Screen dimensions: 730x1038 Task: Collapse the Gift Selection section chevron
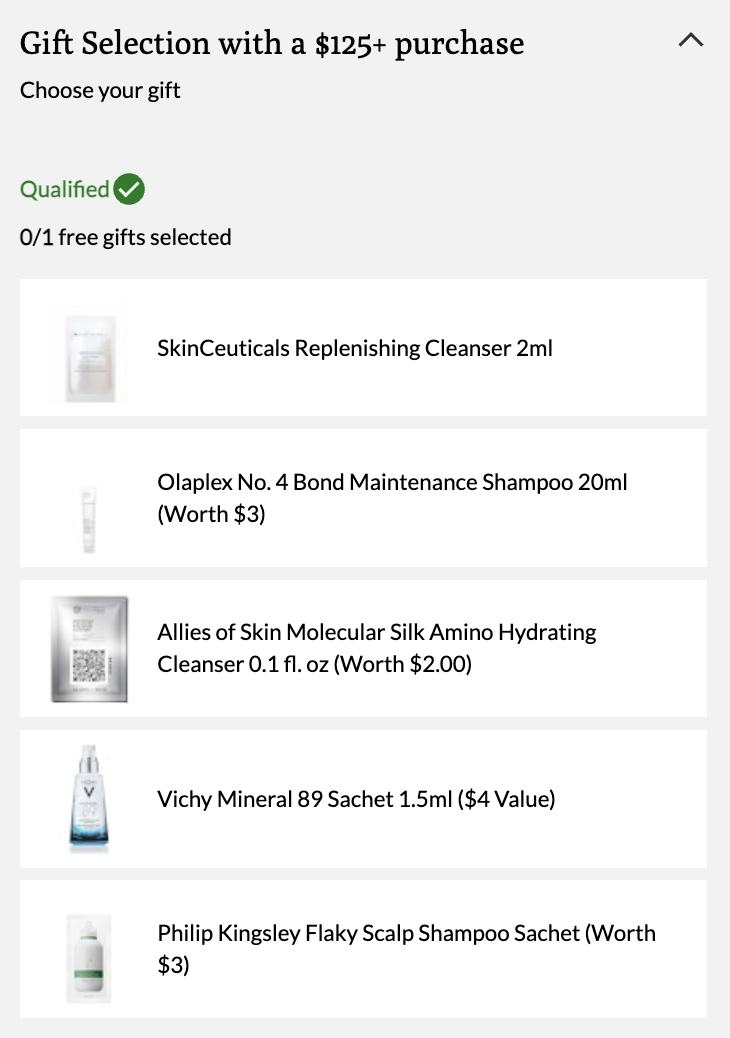[x=690, y=40]
